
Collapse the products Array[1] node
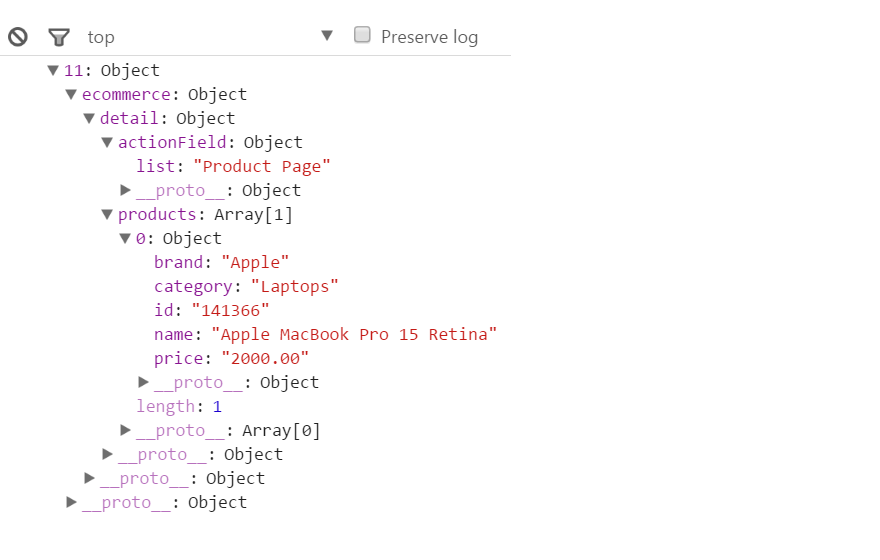point(107,214)
